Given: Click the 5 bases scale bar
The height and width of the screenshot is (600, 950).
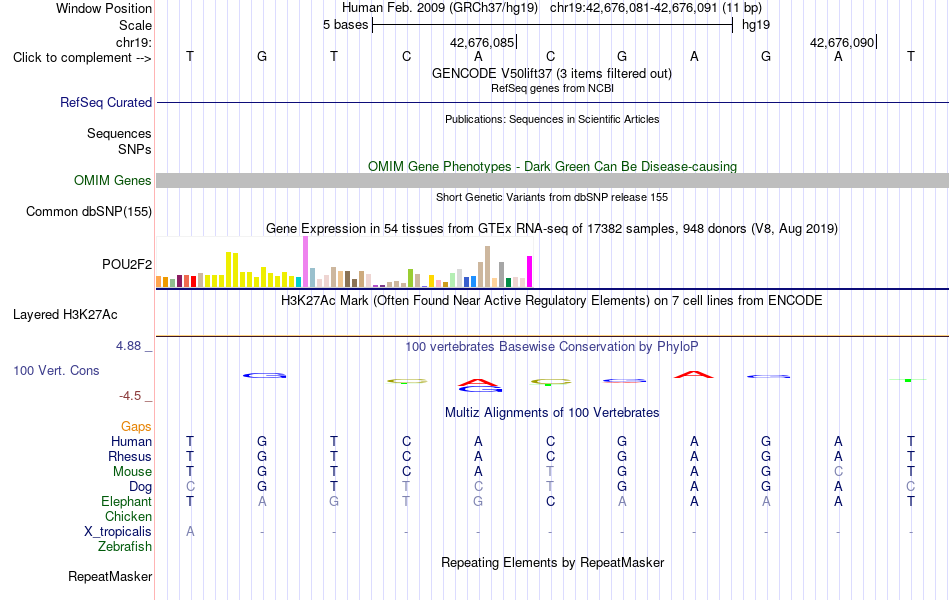Looking at the screenshot, I should [x=553, y=25].
